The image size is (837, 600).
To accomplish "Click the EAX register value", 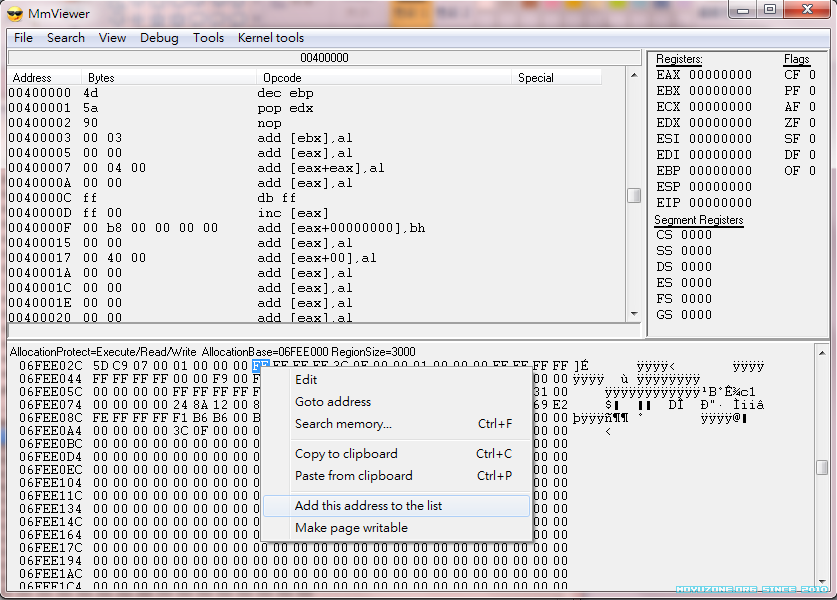I will point(720,75).
